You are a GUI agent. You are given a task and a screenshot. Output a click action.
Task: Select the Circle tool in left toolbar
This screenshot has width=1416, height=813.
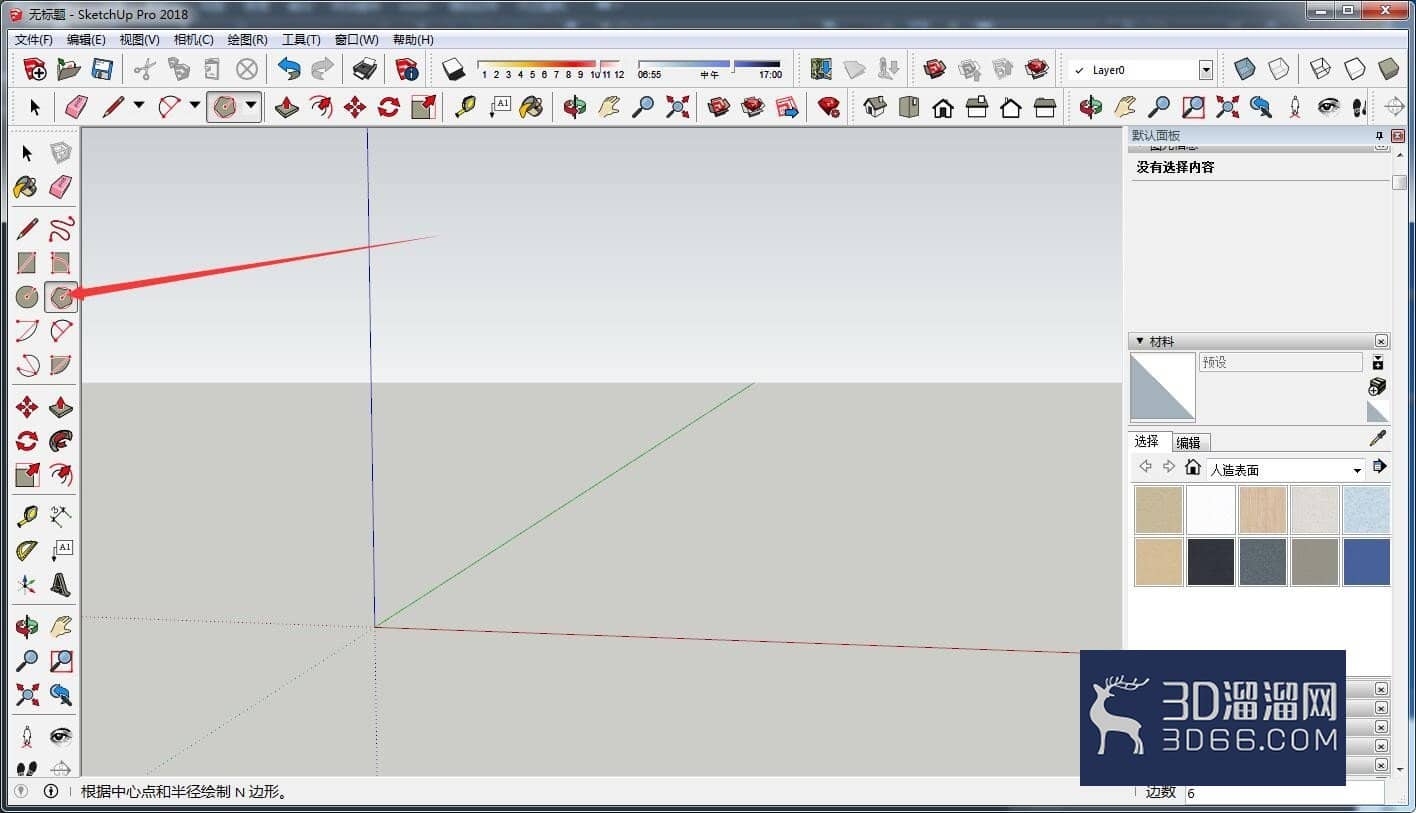pyautogui.click(x=27, y=296)
